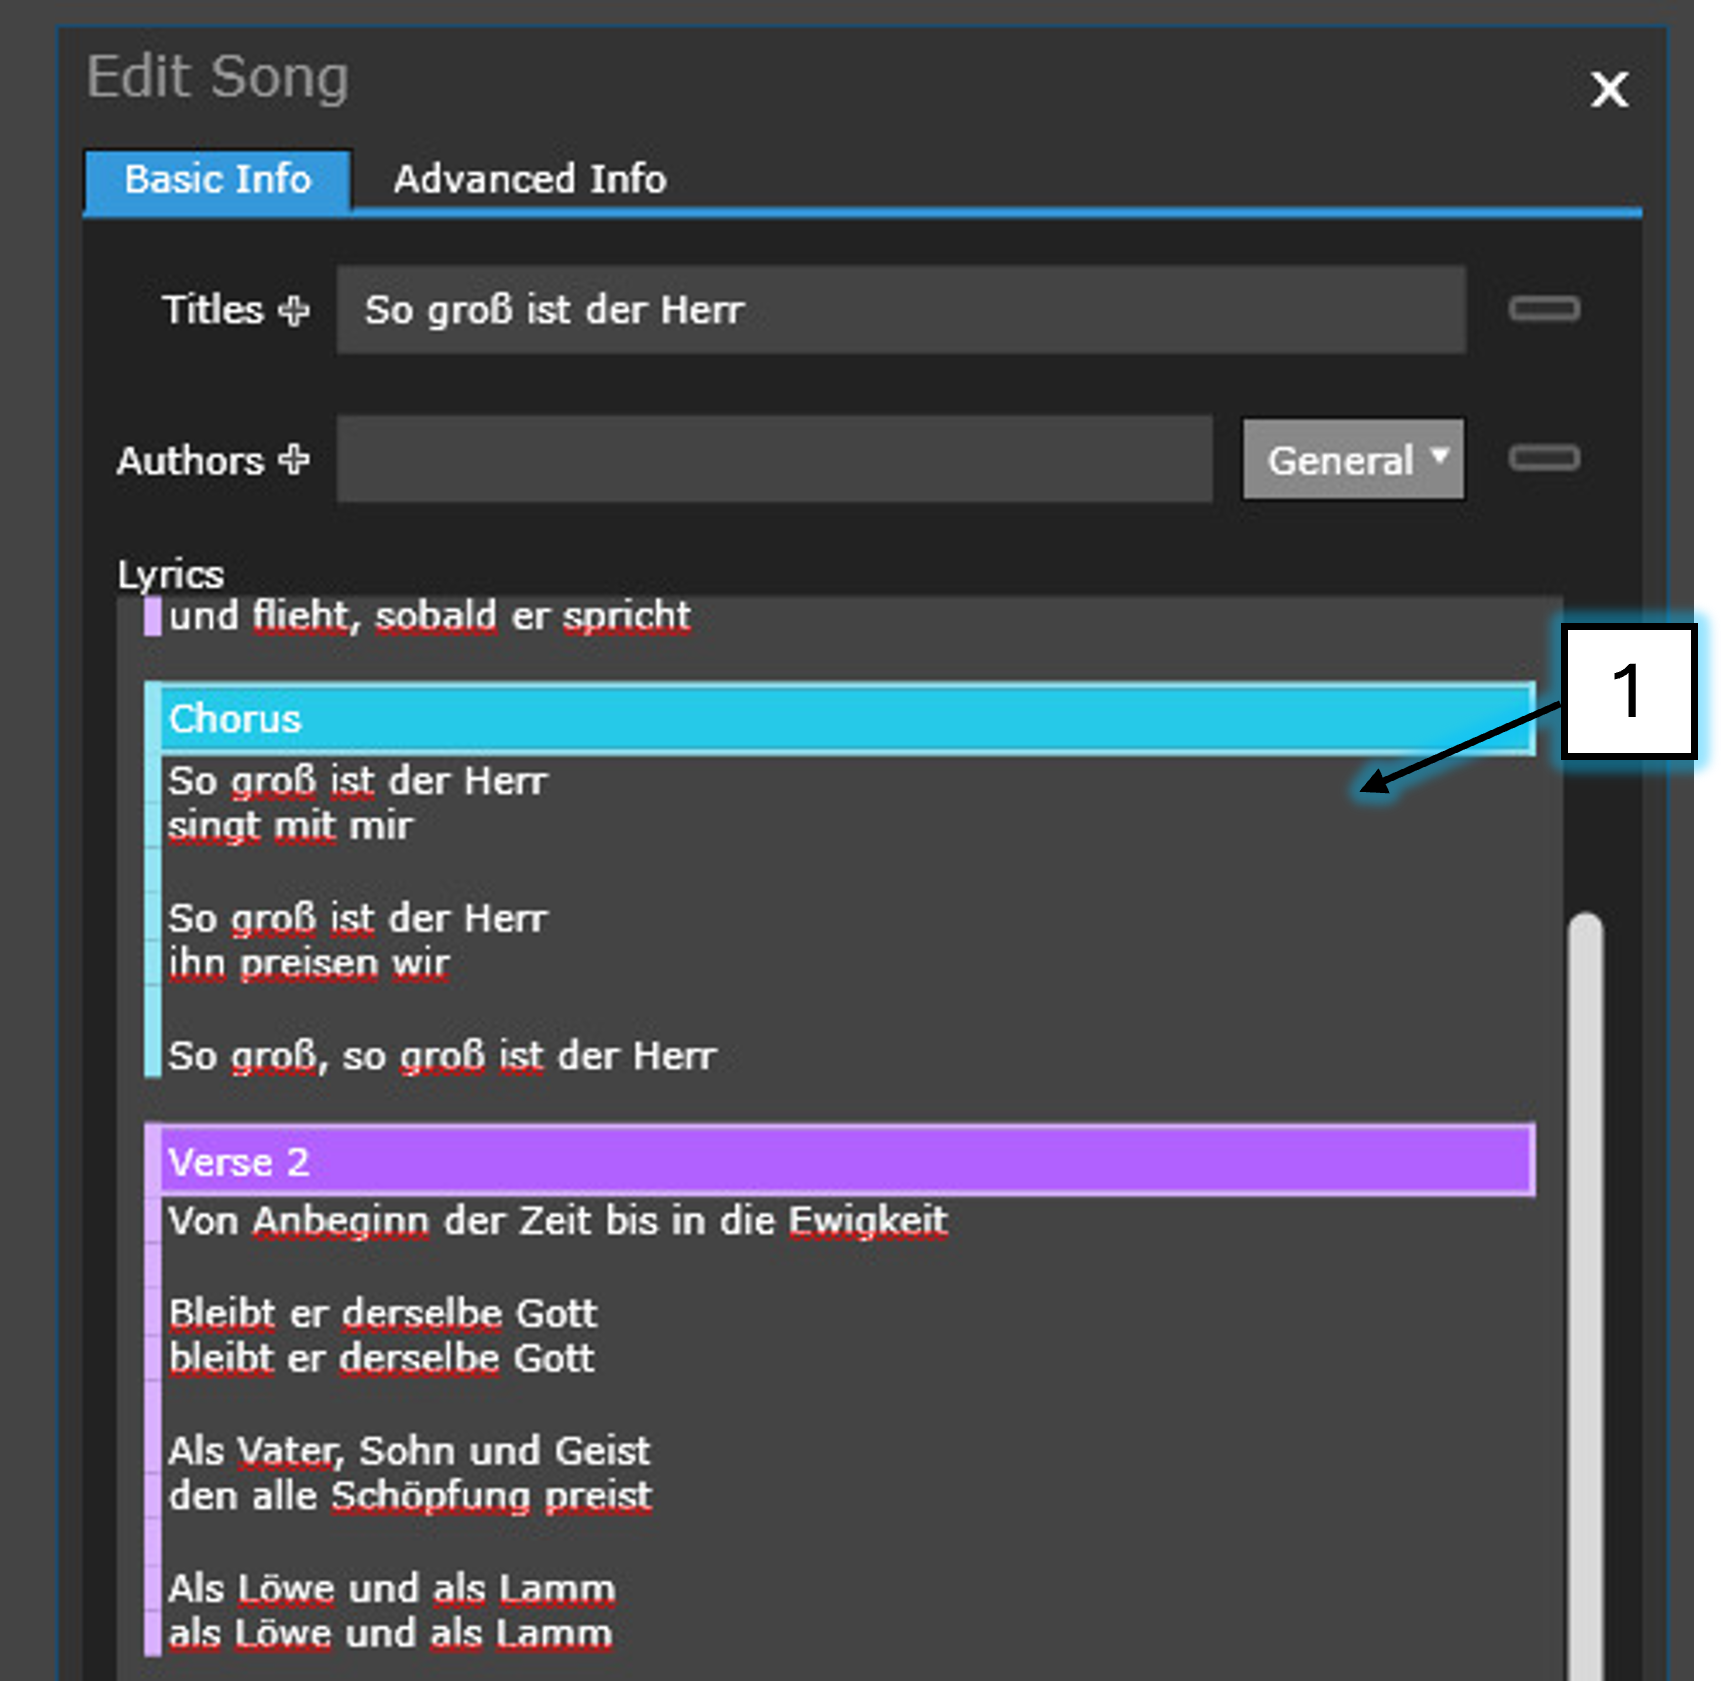The width and height of the screenshot is (1721, 1681).
Task: Select the Chorus section header
Action: click(x=846, y=719)
